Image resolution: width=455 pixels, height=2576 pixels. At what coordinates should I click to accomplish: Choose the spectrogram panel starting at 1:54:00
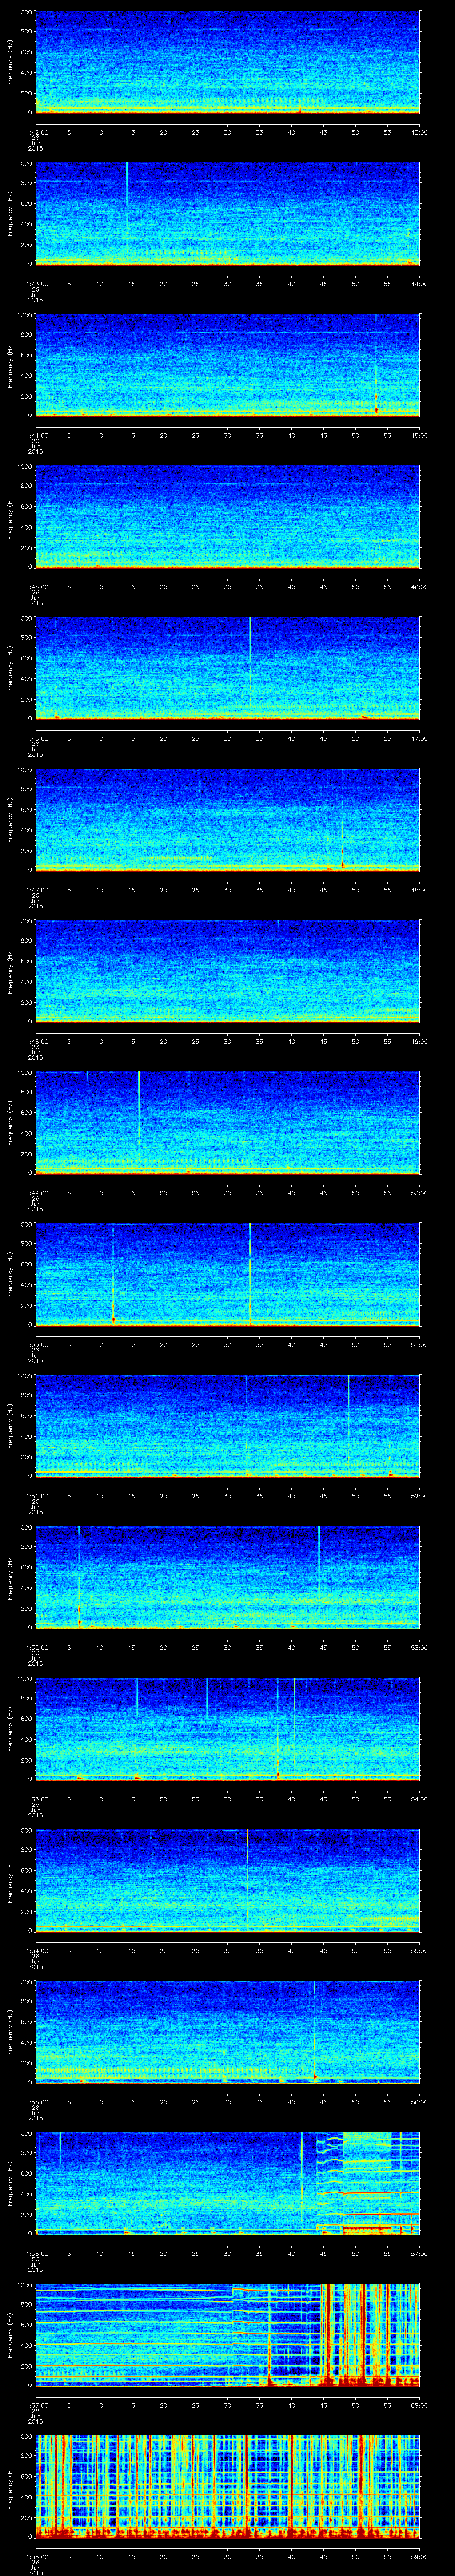(228, 1881)
